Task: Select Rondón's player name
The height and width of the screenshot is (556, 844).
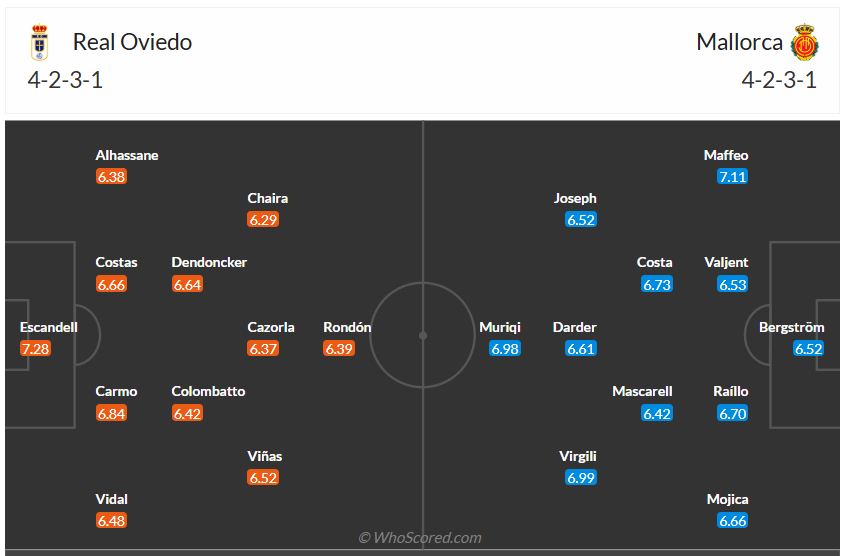Action: click(x=347, y=327)
